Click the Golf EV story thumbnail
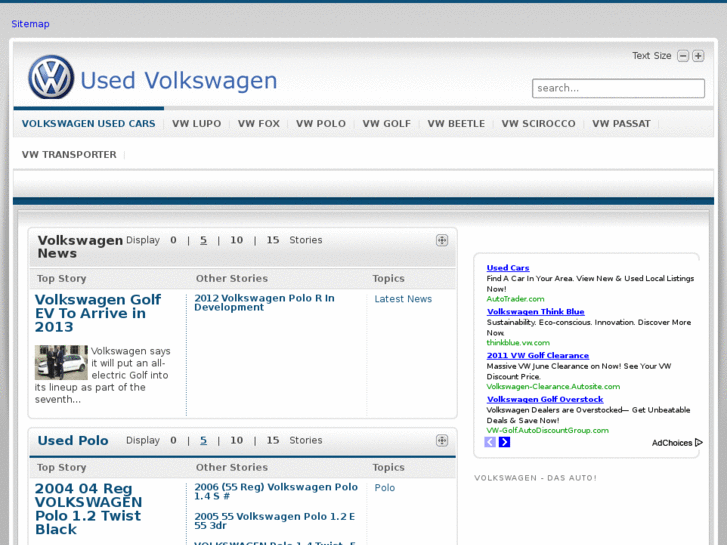727x545 pixels. pos(61,362)
